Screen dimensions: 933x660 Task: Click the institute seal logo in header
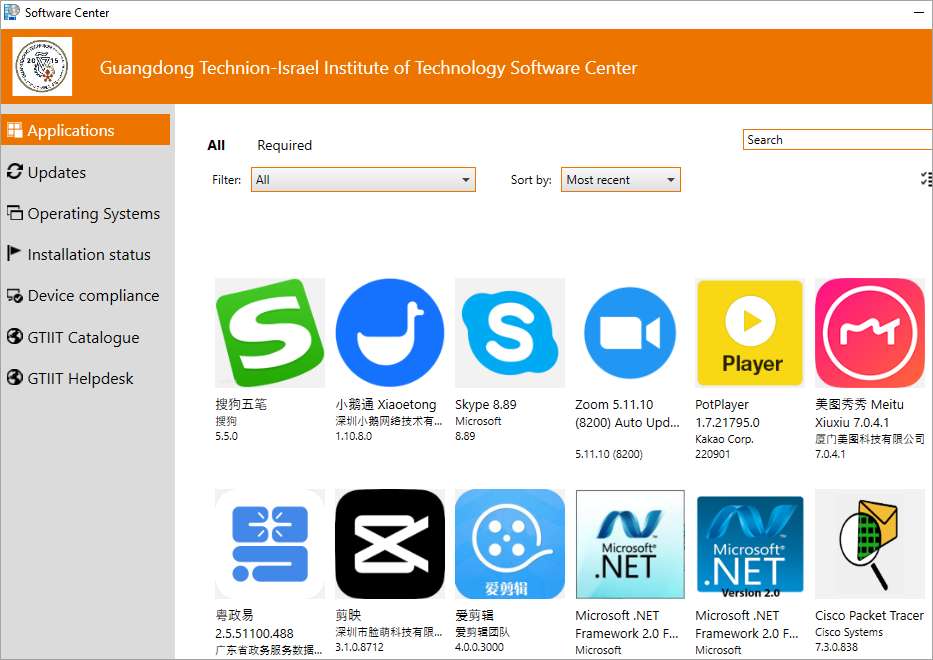click(42, 67)
